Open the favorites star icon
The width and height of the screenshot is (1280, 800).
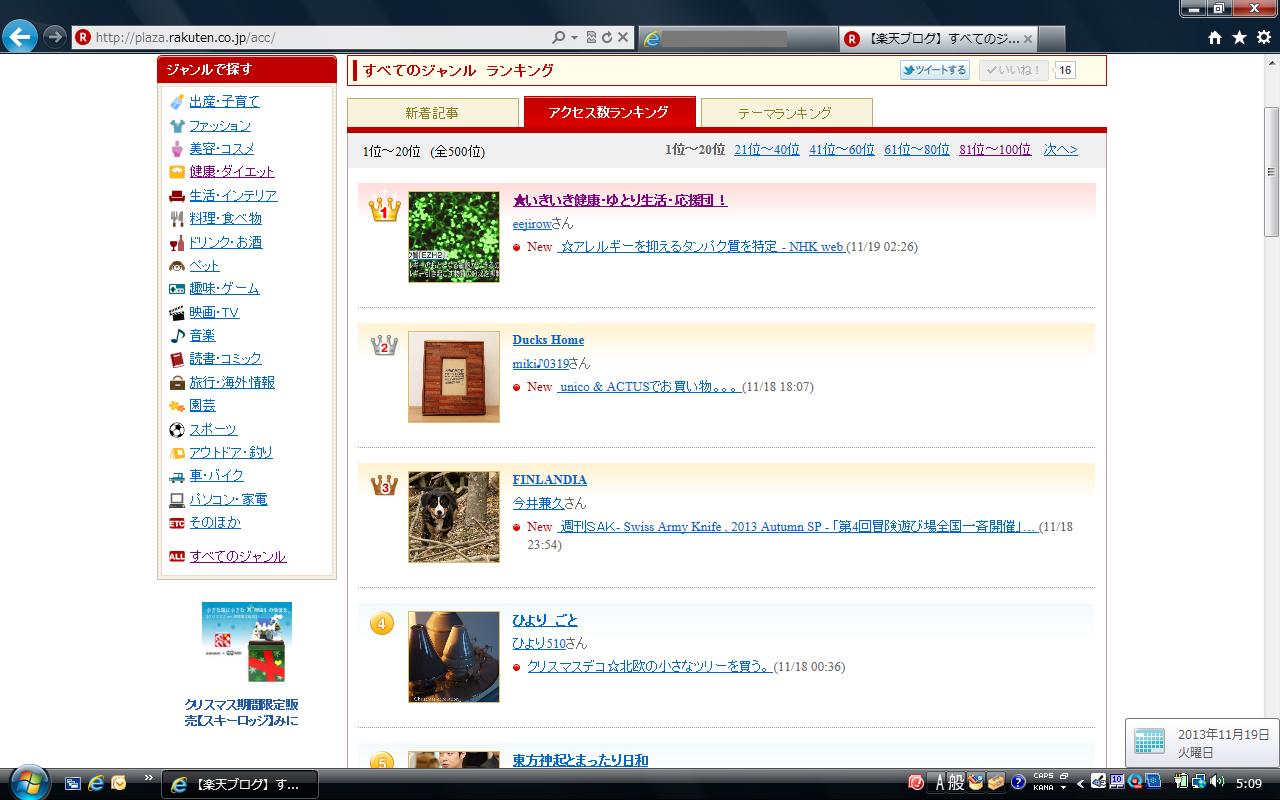(1239, 37)
